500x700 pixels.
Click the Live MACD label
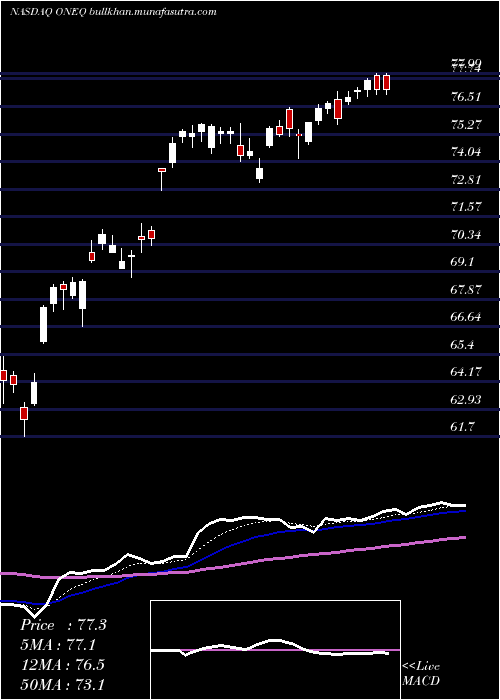(x=421, y=674)
